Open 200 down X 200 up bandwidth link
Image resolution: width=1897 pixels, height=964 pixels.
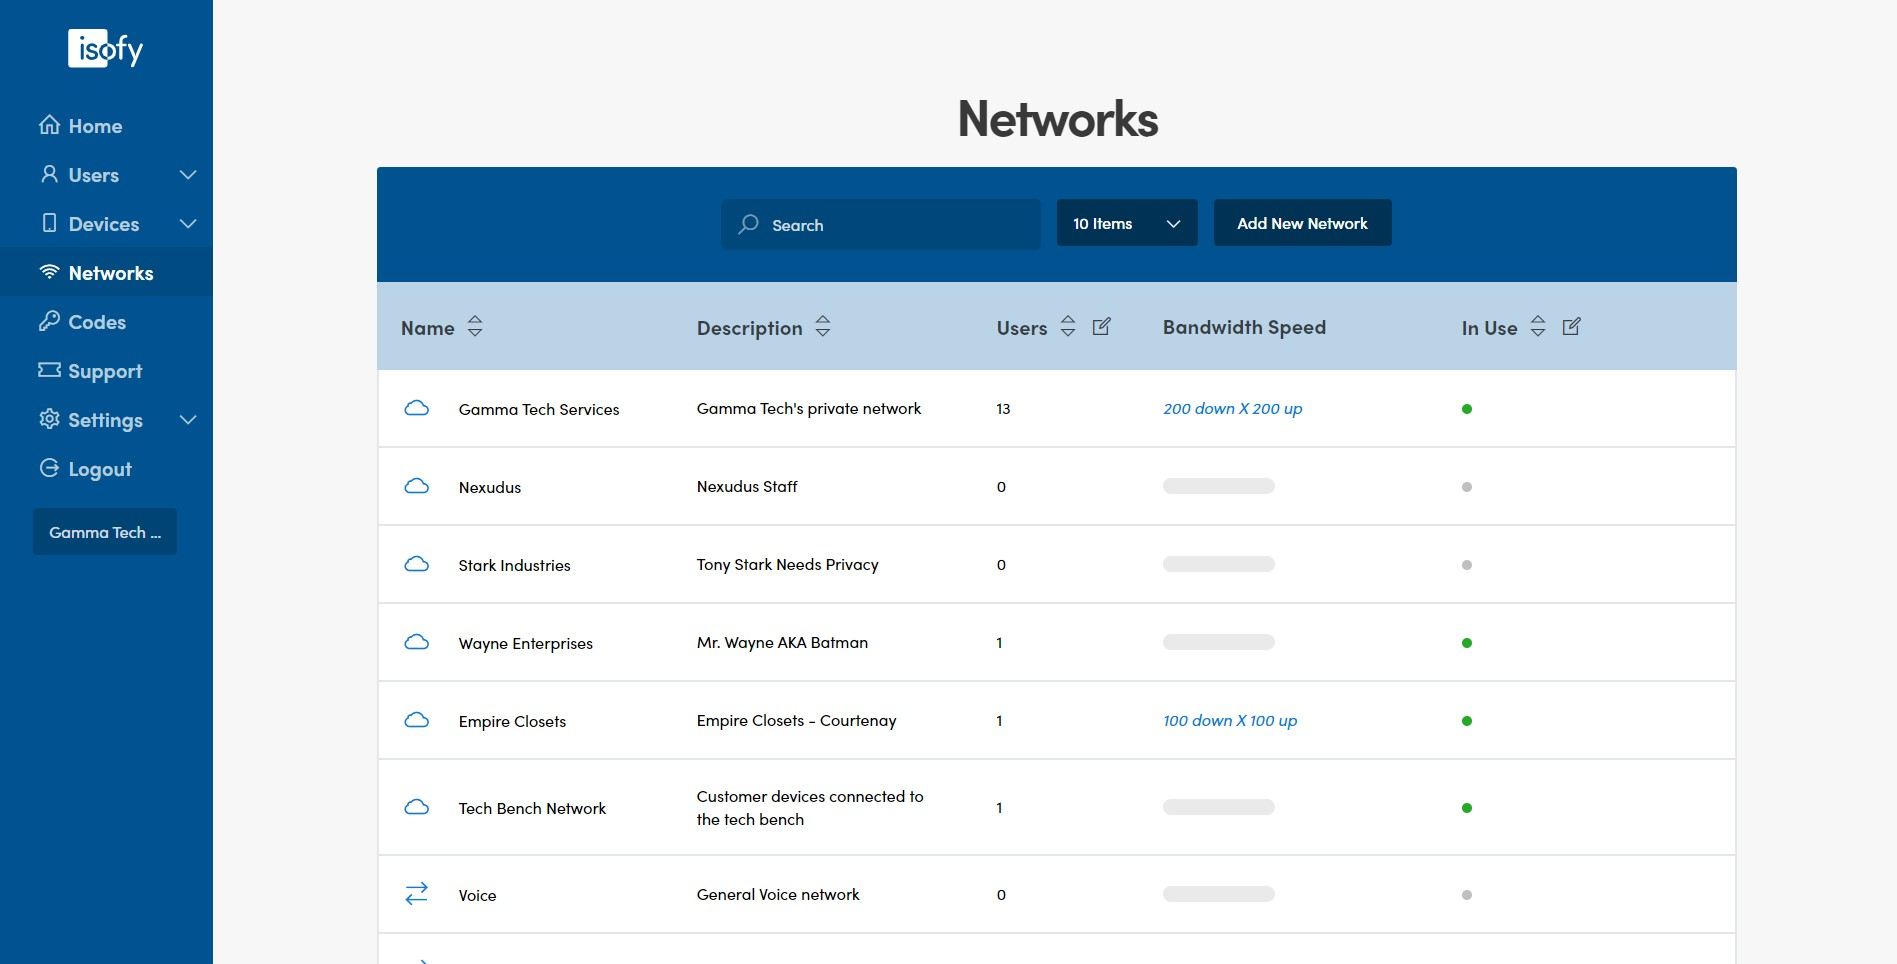click(1233, 408)
